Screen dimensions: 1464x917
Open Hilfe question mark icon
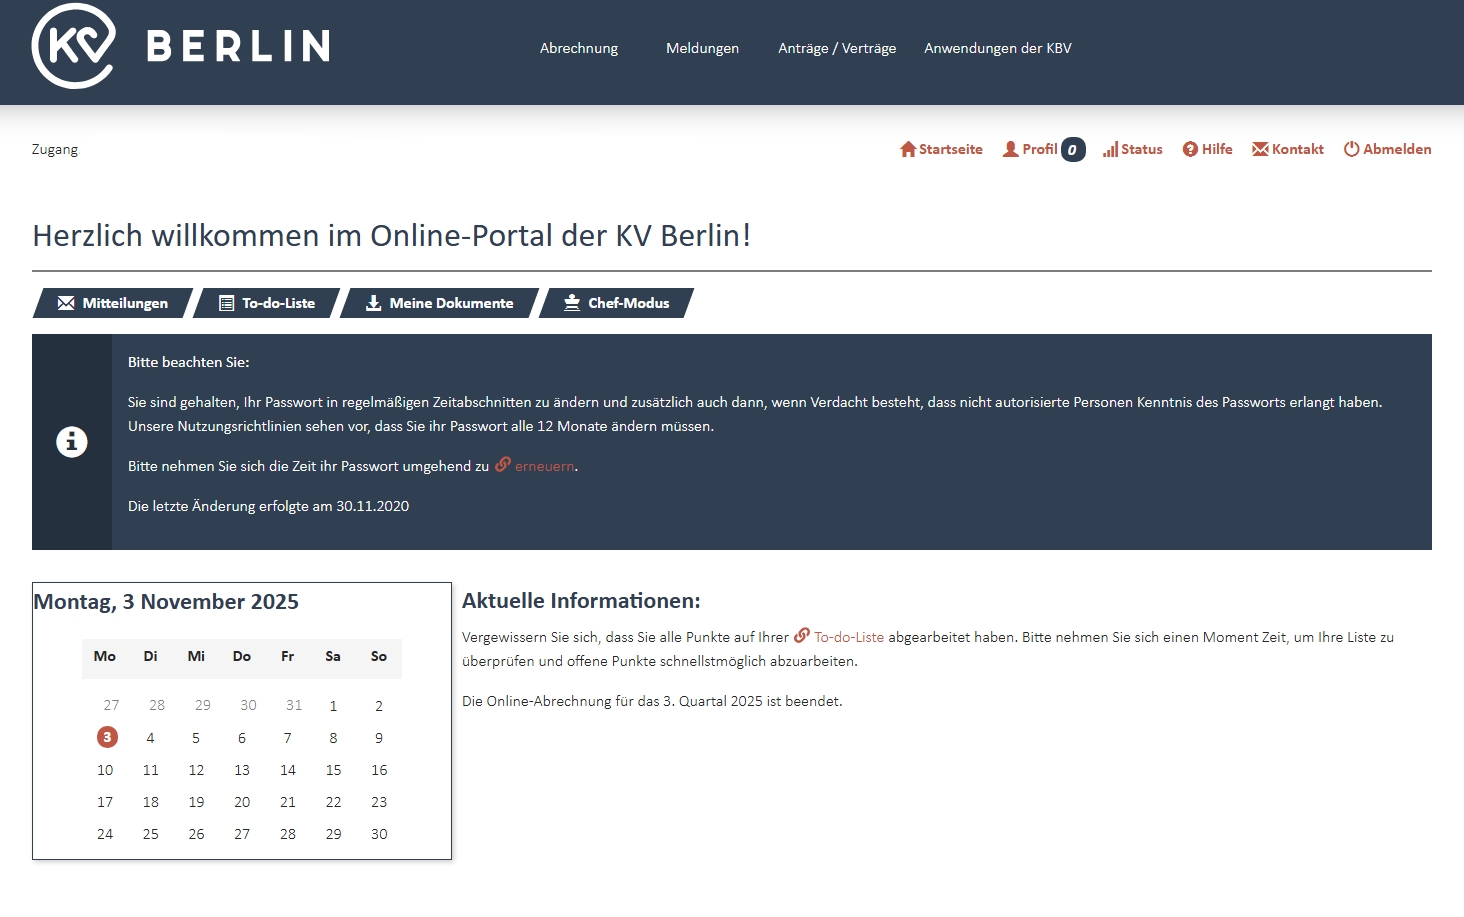(x=1190, y=149)
